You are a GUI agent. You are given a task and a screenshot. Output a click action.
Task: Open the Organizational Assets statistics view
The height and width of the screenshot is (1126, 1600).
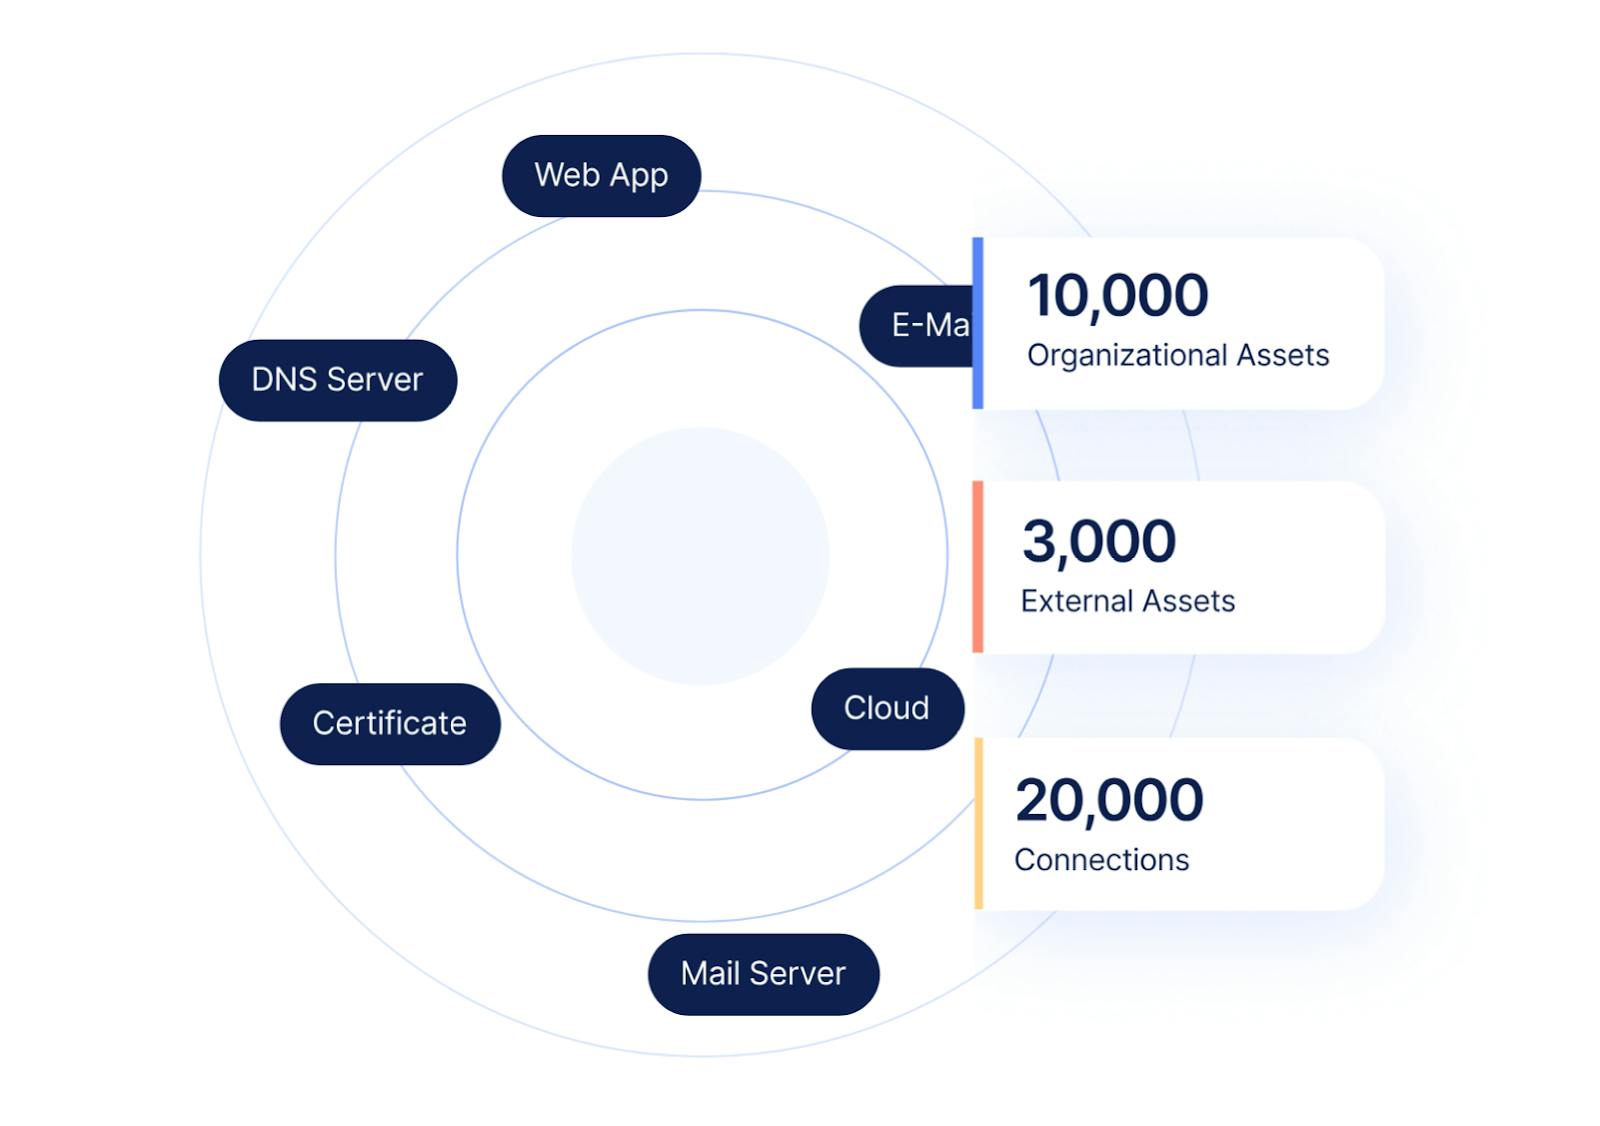[1180, 320]
